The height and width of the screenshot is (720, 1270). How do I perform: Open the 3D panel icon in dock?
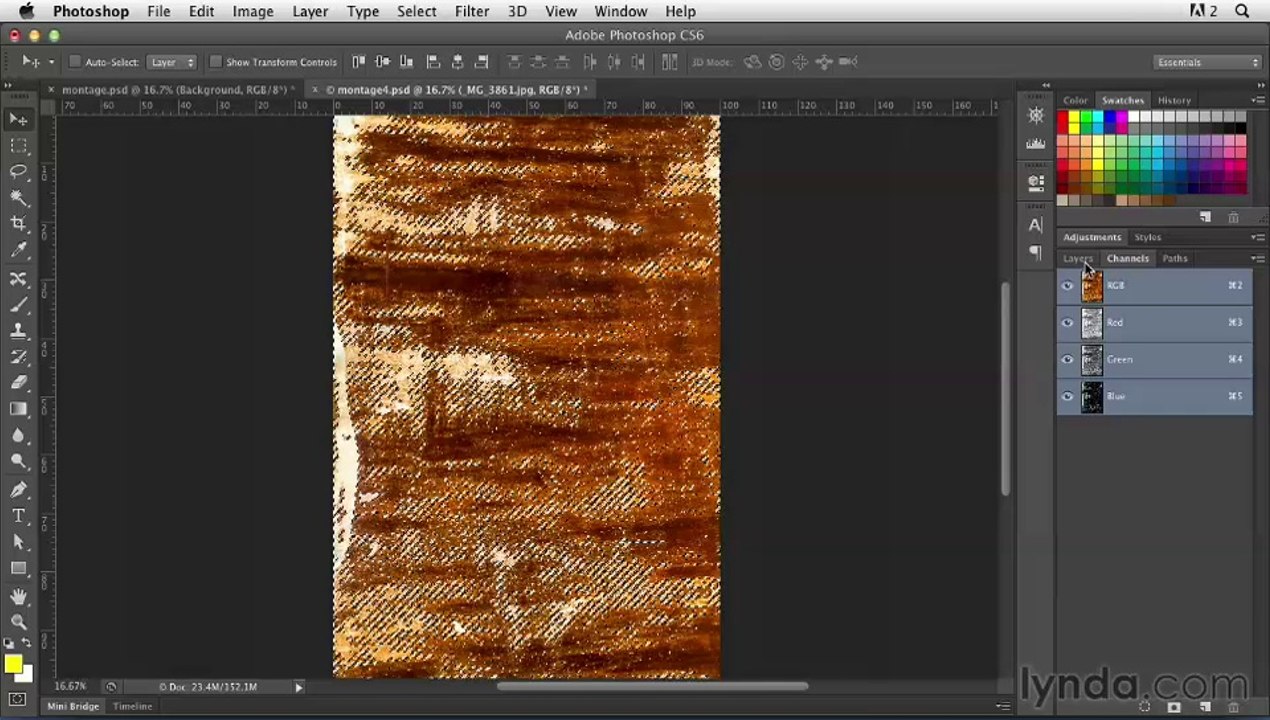click(x=1036, y=183)
